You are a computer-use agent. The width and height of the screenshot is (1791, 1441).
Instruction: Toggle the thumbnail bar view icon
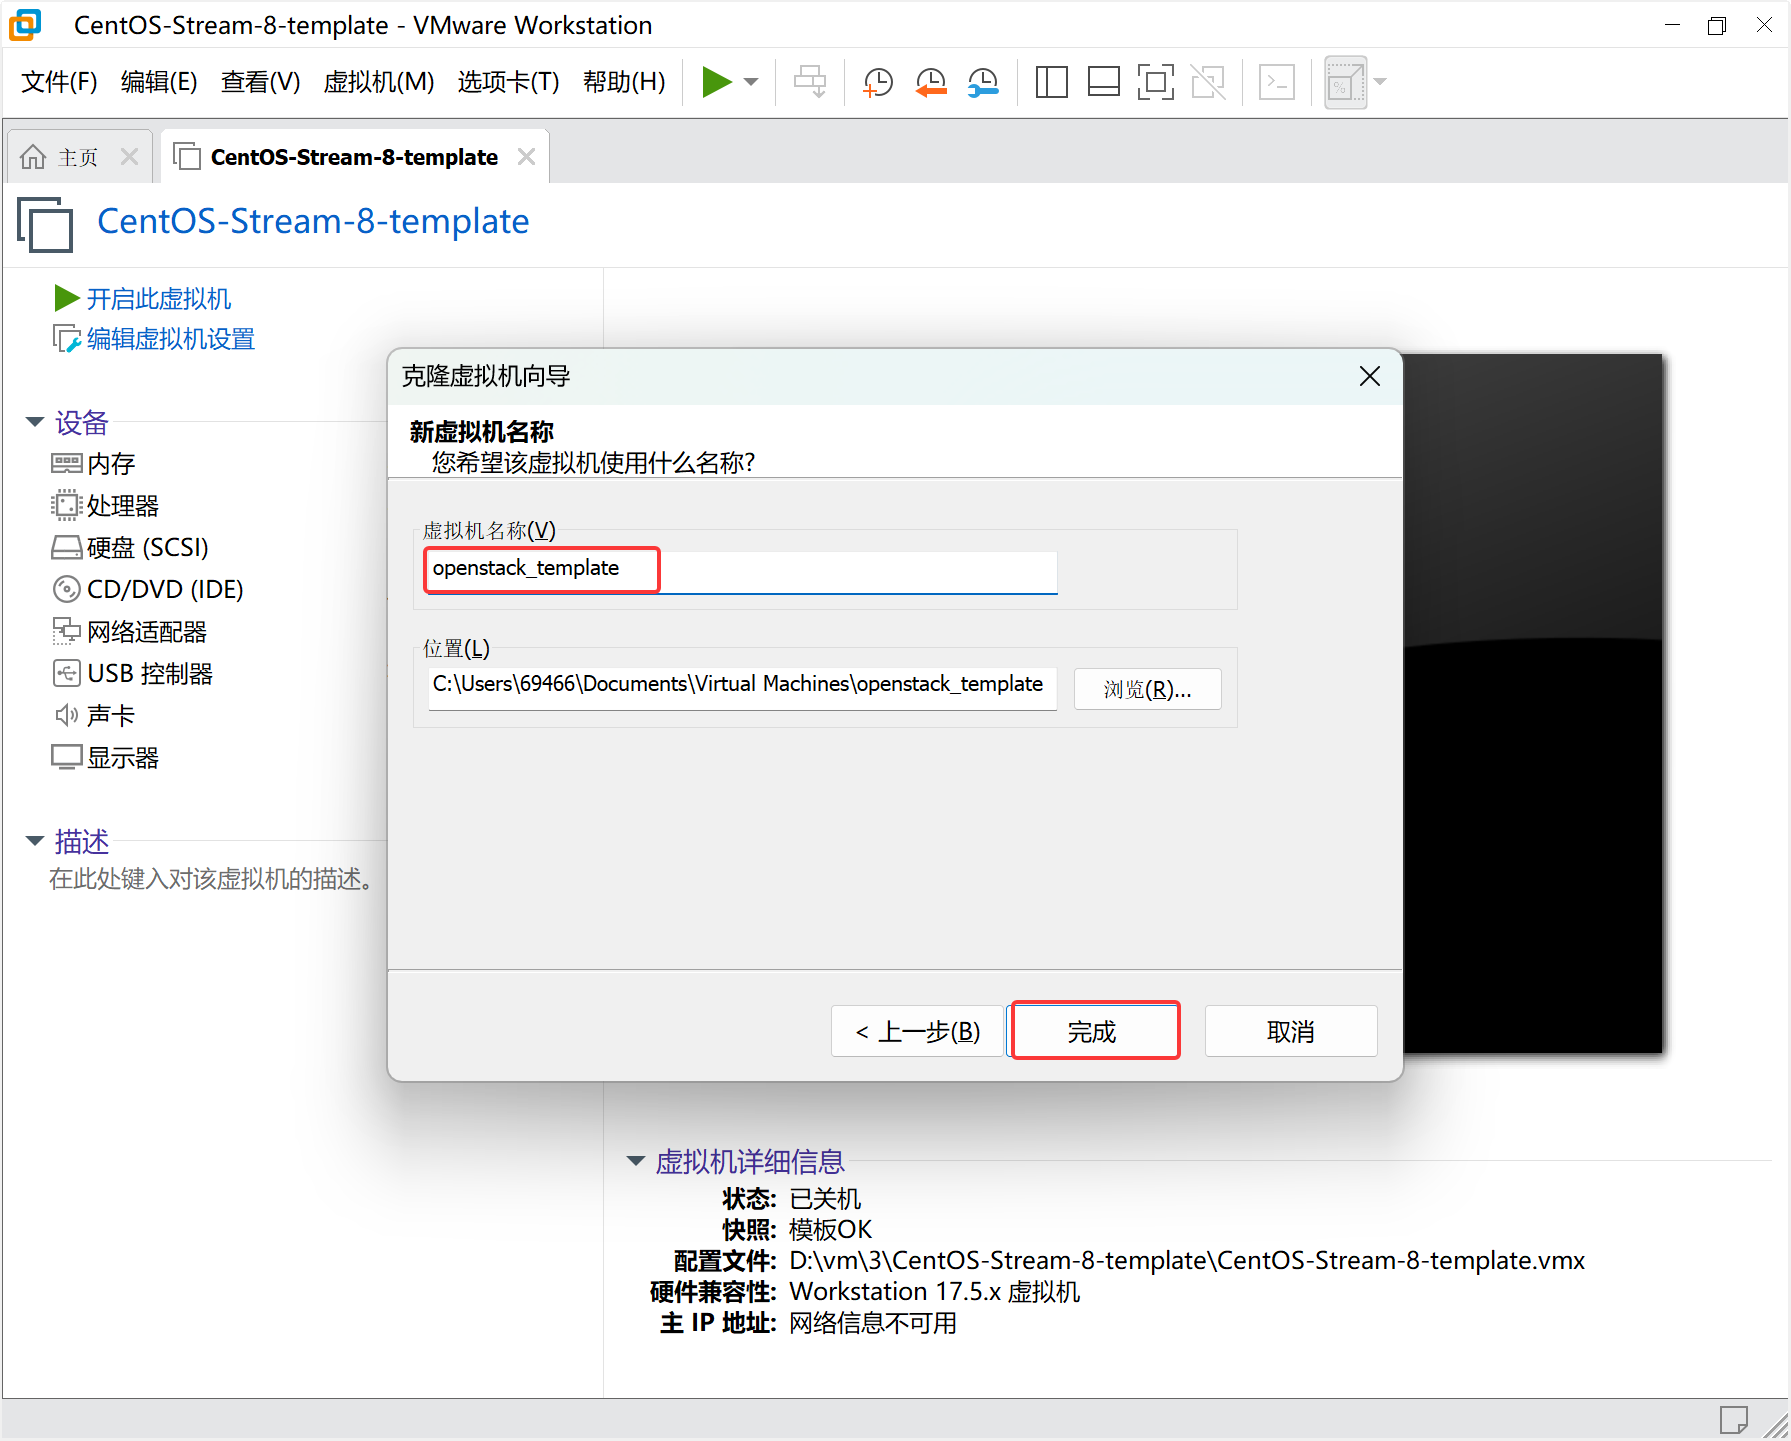tap(1103, 82)
